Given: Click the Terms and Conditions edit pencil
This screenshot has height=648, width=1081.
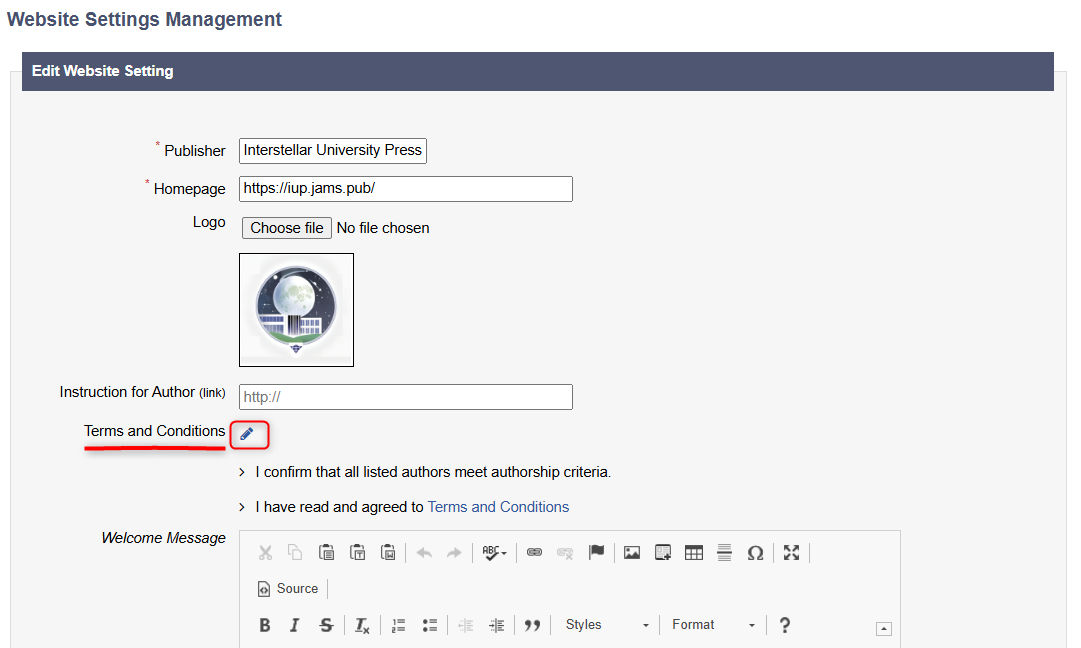Looking at the screenshot, I should coord(247,434).
